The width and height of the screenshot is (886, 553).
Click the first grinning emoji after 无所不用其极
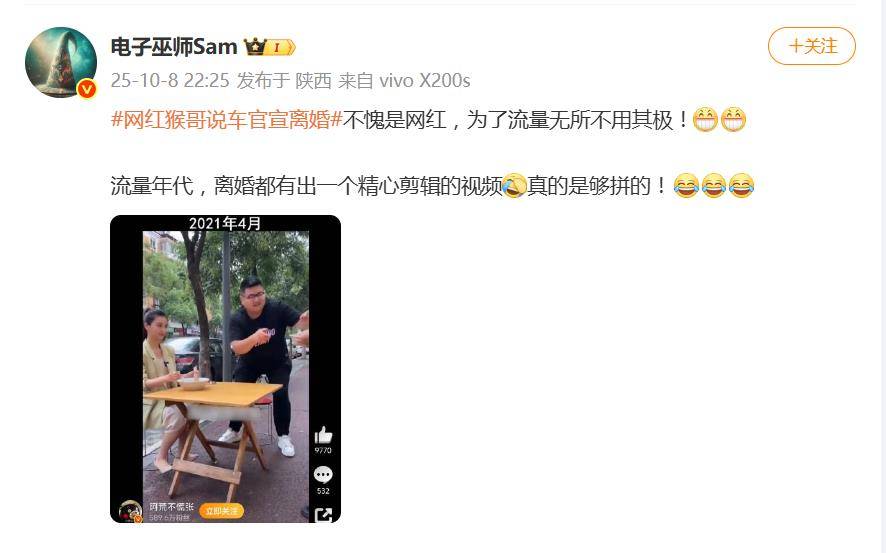[705, 120]
